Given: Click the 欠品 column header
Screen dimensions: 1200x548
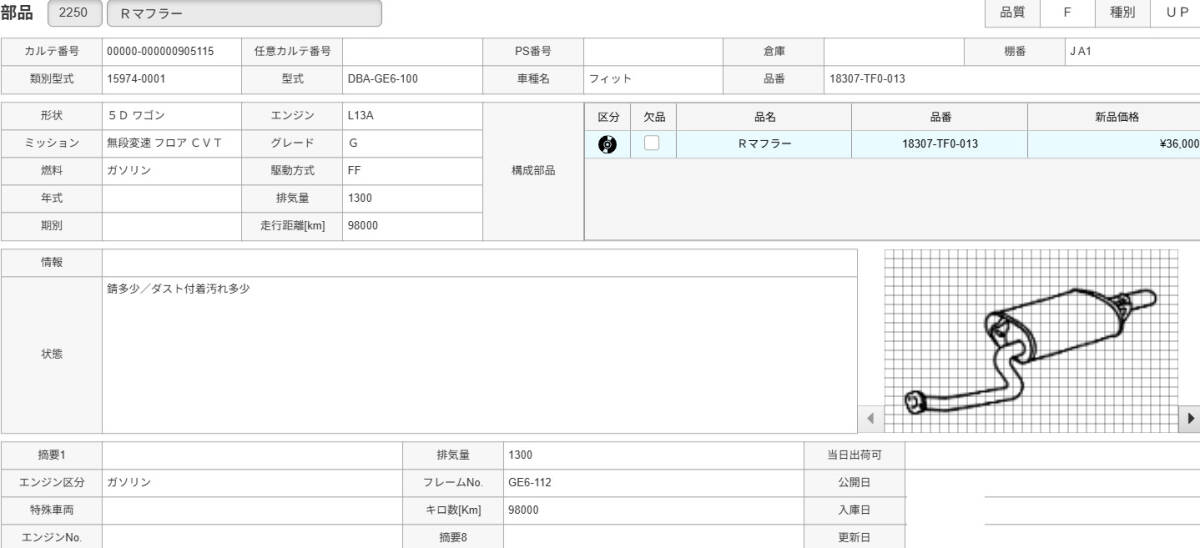Looking at the screenshot, I should click(654, 117).
